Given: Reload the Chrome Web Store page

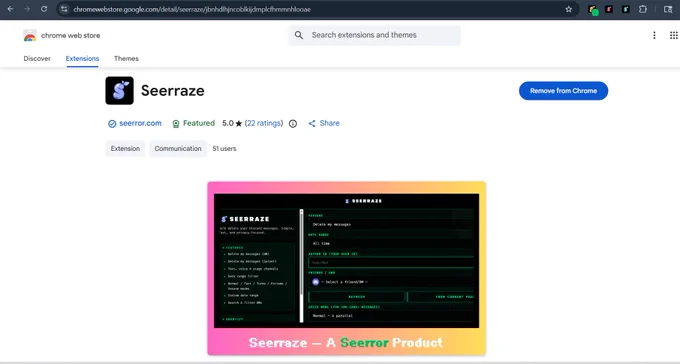Looking at the screenshot, I should pos(44,9).
